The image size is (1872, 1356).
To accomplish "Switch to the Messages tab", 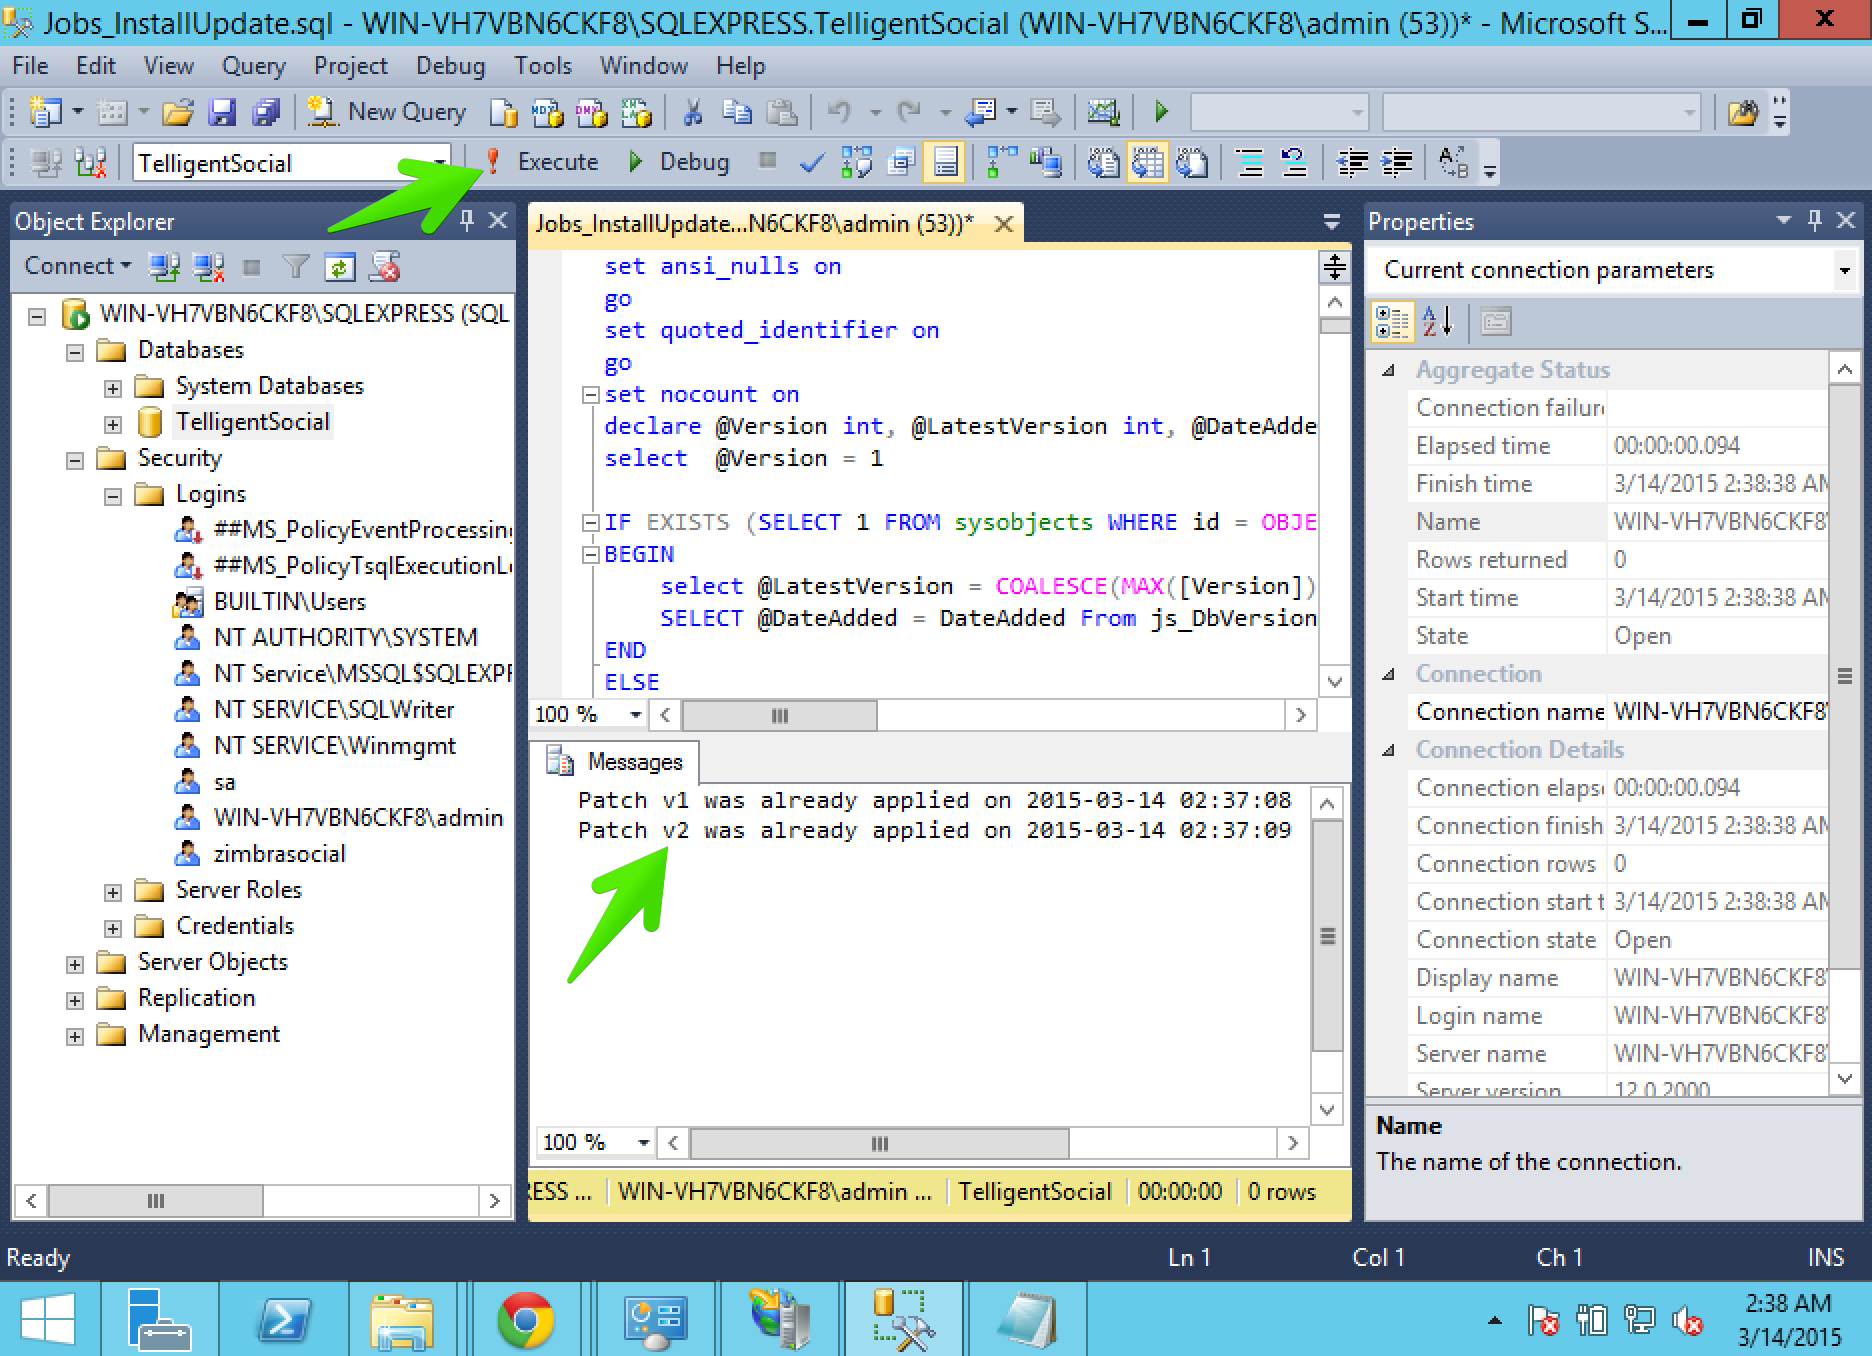I will (x=615, y=762).
